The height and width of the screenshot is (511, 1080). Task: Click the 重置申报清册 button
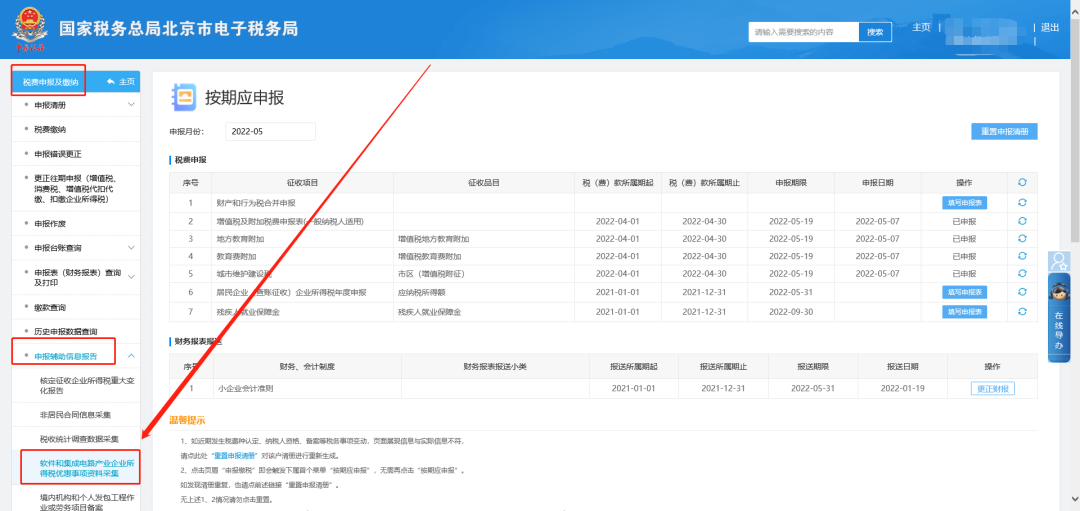pos(1004,132)
